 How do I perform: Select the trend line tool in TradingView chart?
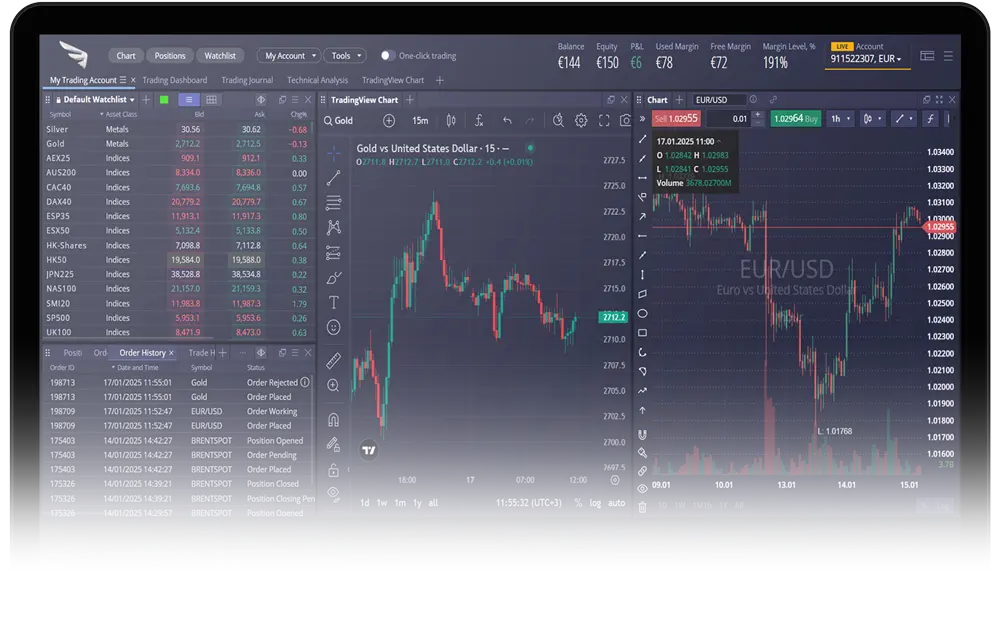(x=334, y=178)
